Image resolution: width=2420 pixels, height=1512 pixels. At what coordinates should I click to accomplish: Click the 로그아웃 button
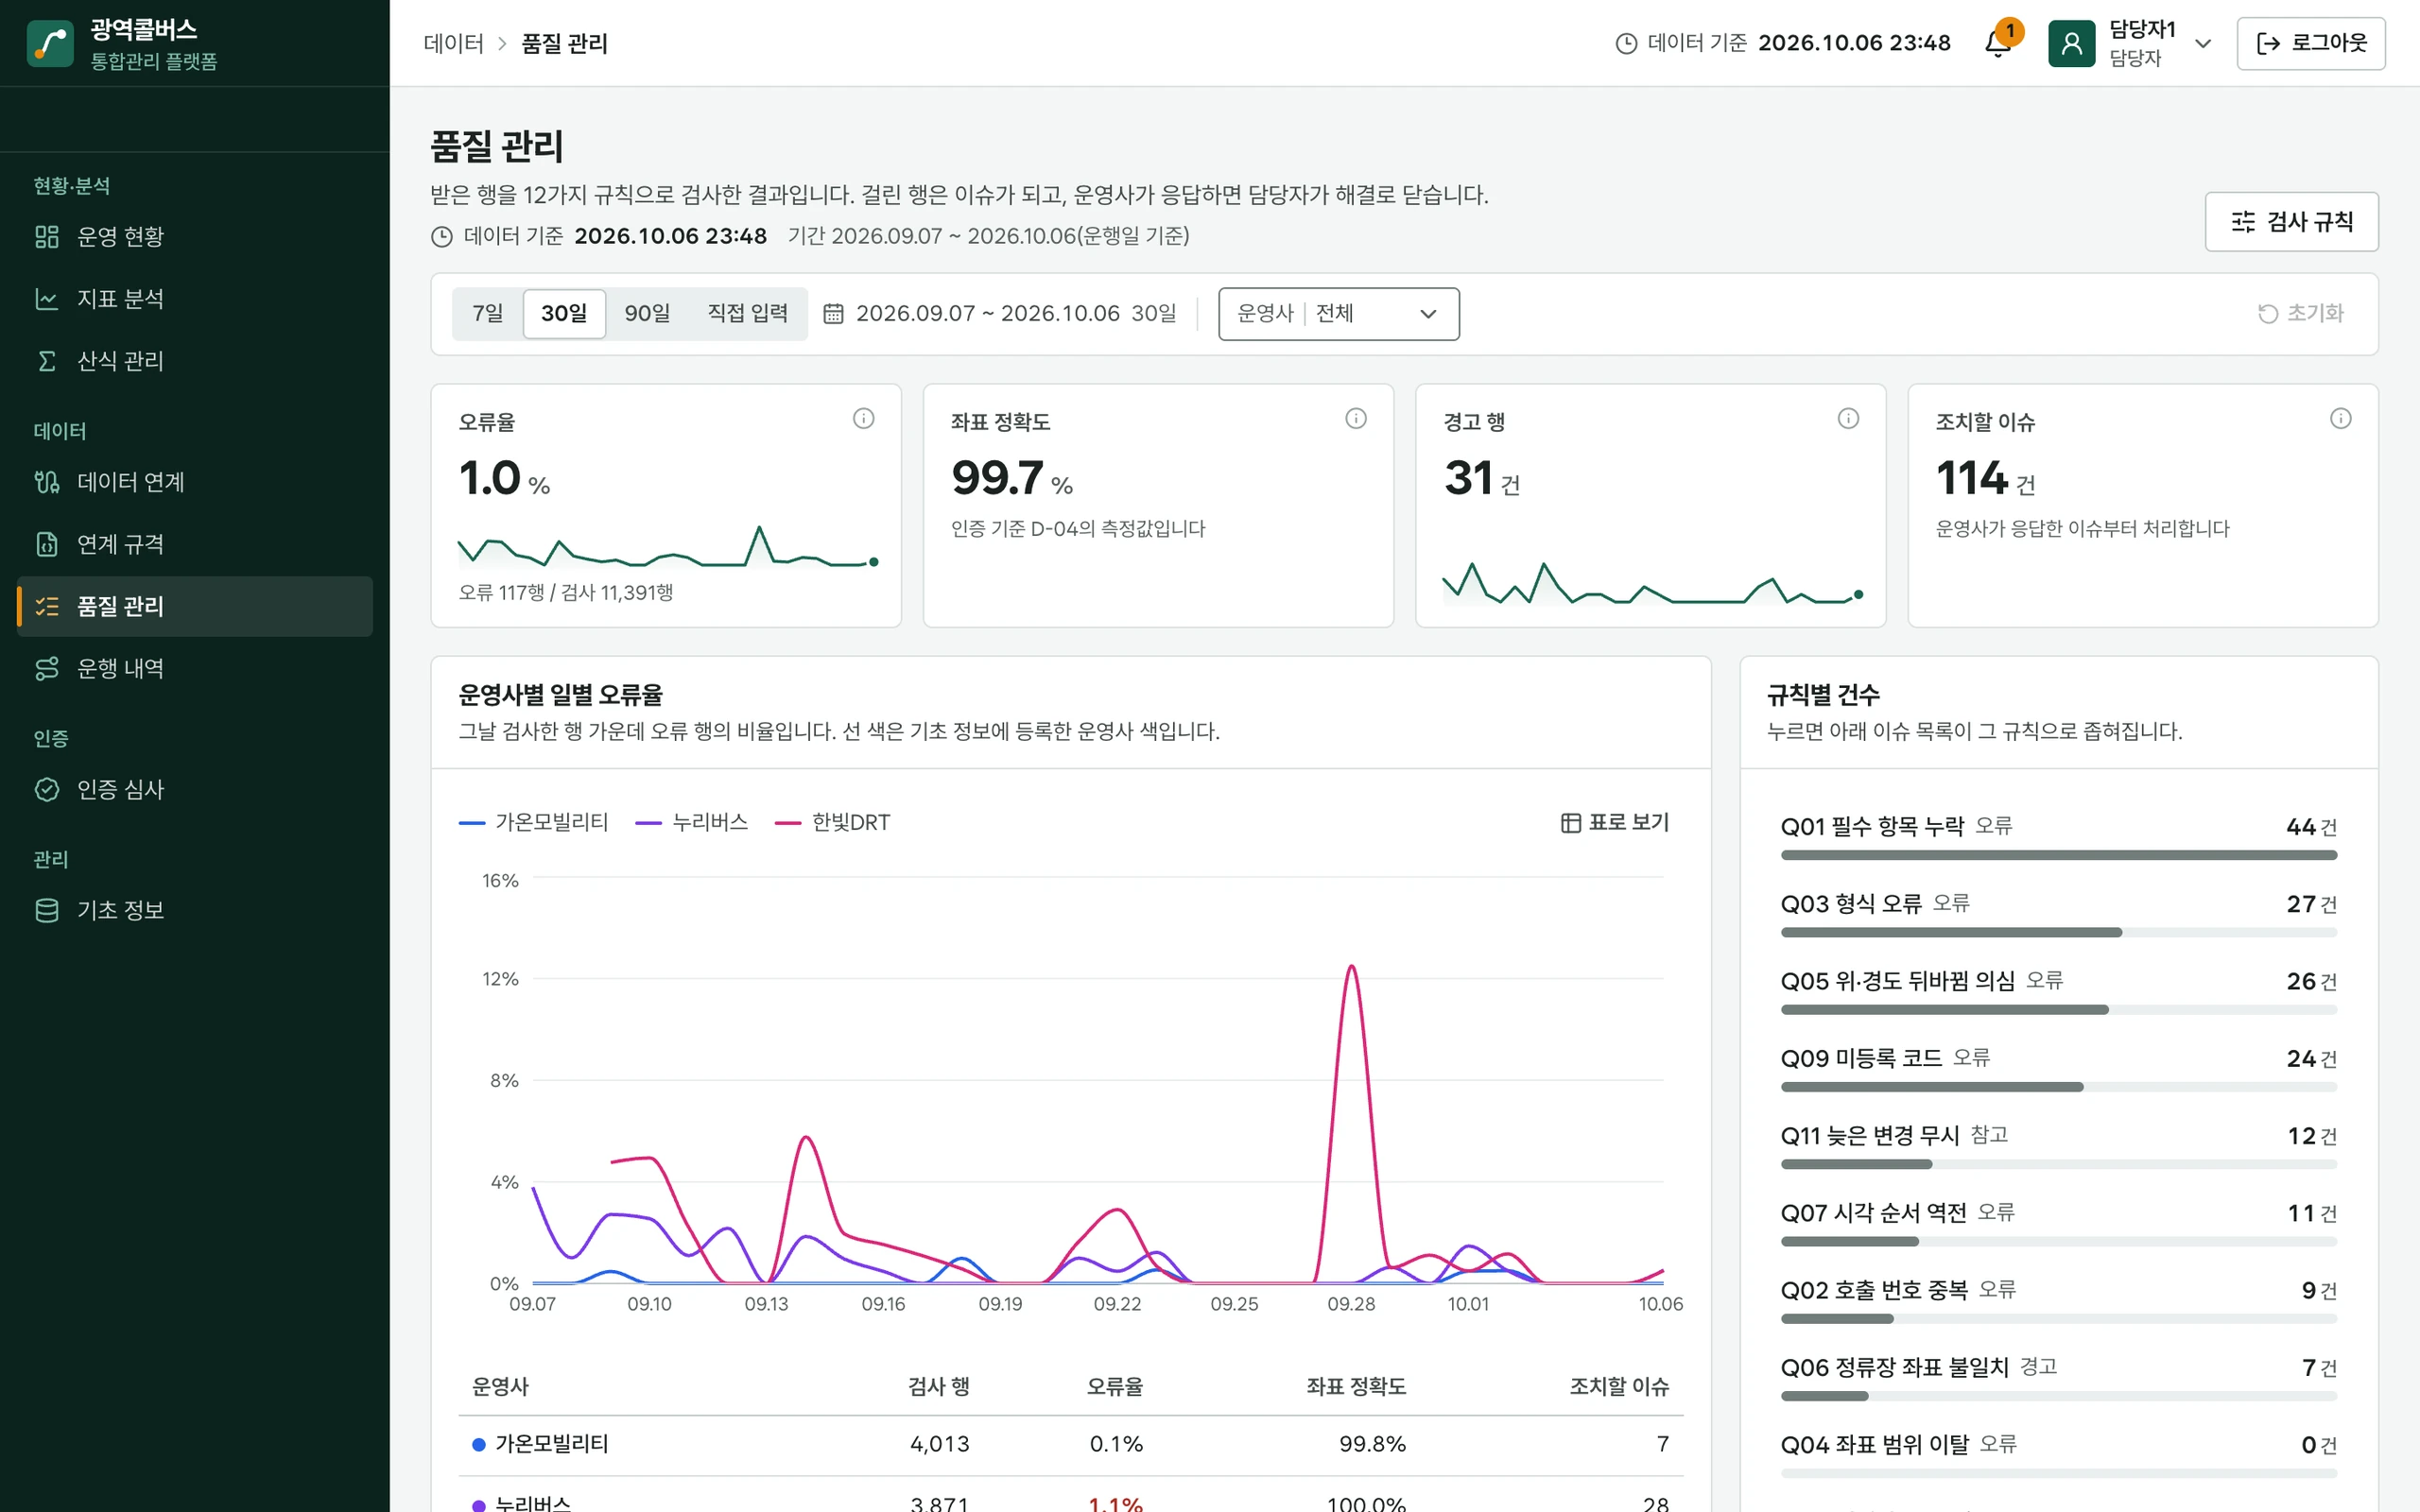pos(2310,43)
